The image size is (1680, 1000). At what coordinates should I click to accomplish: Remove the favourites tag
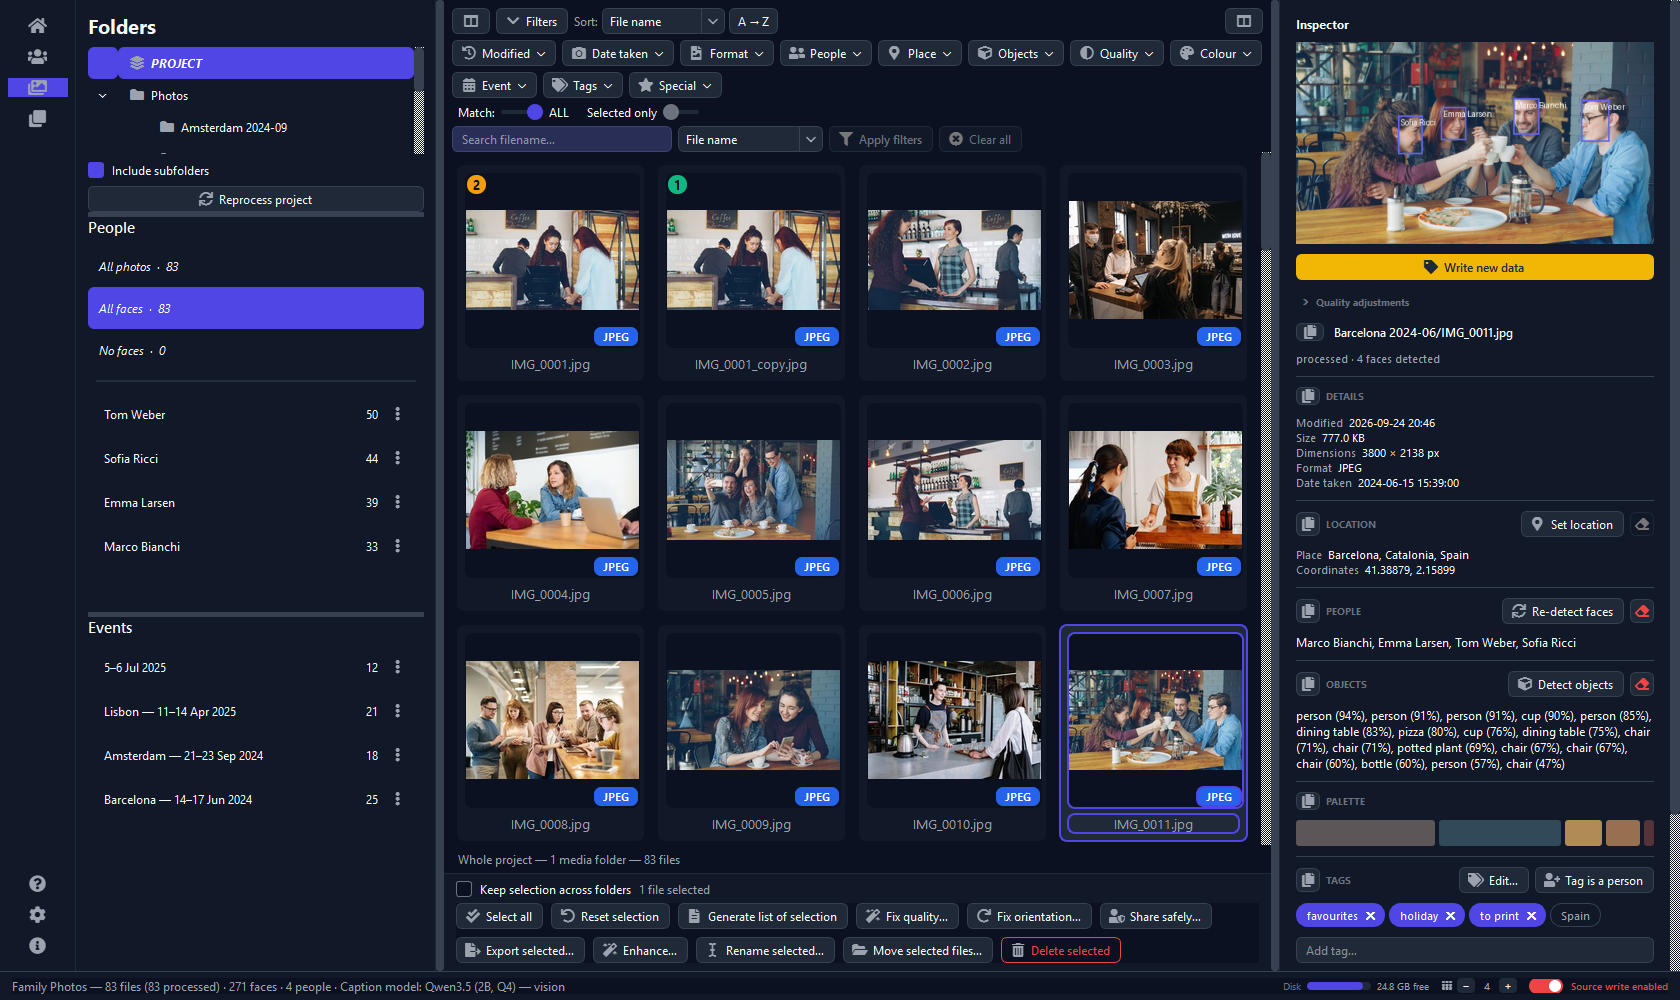point(1370,916)
